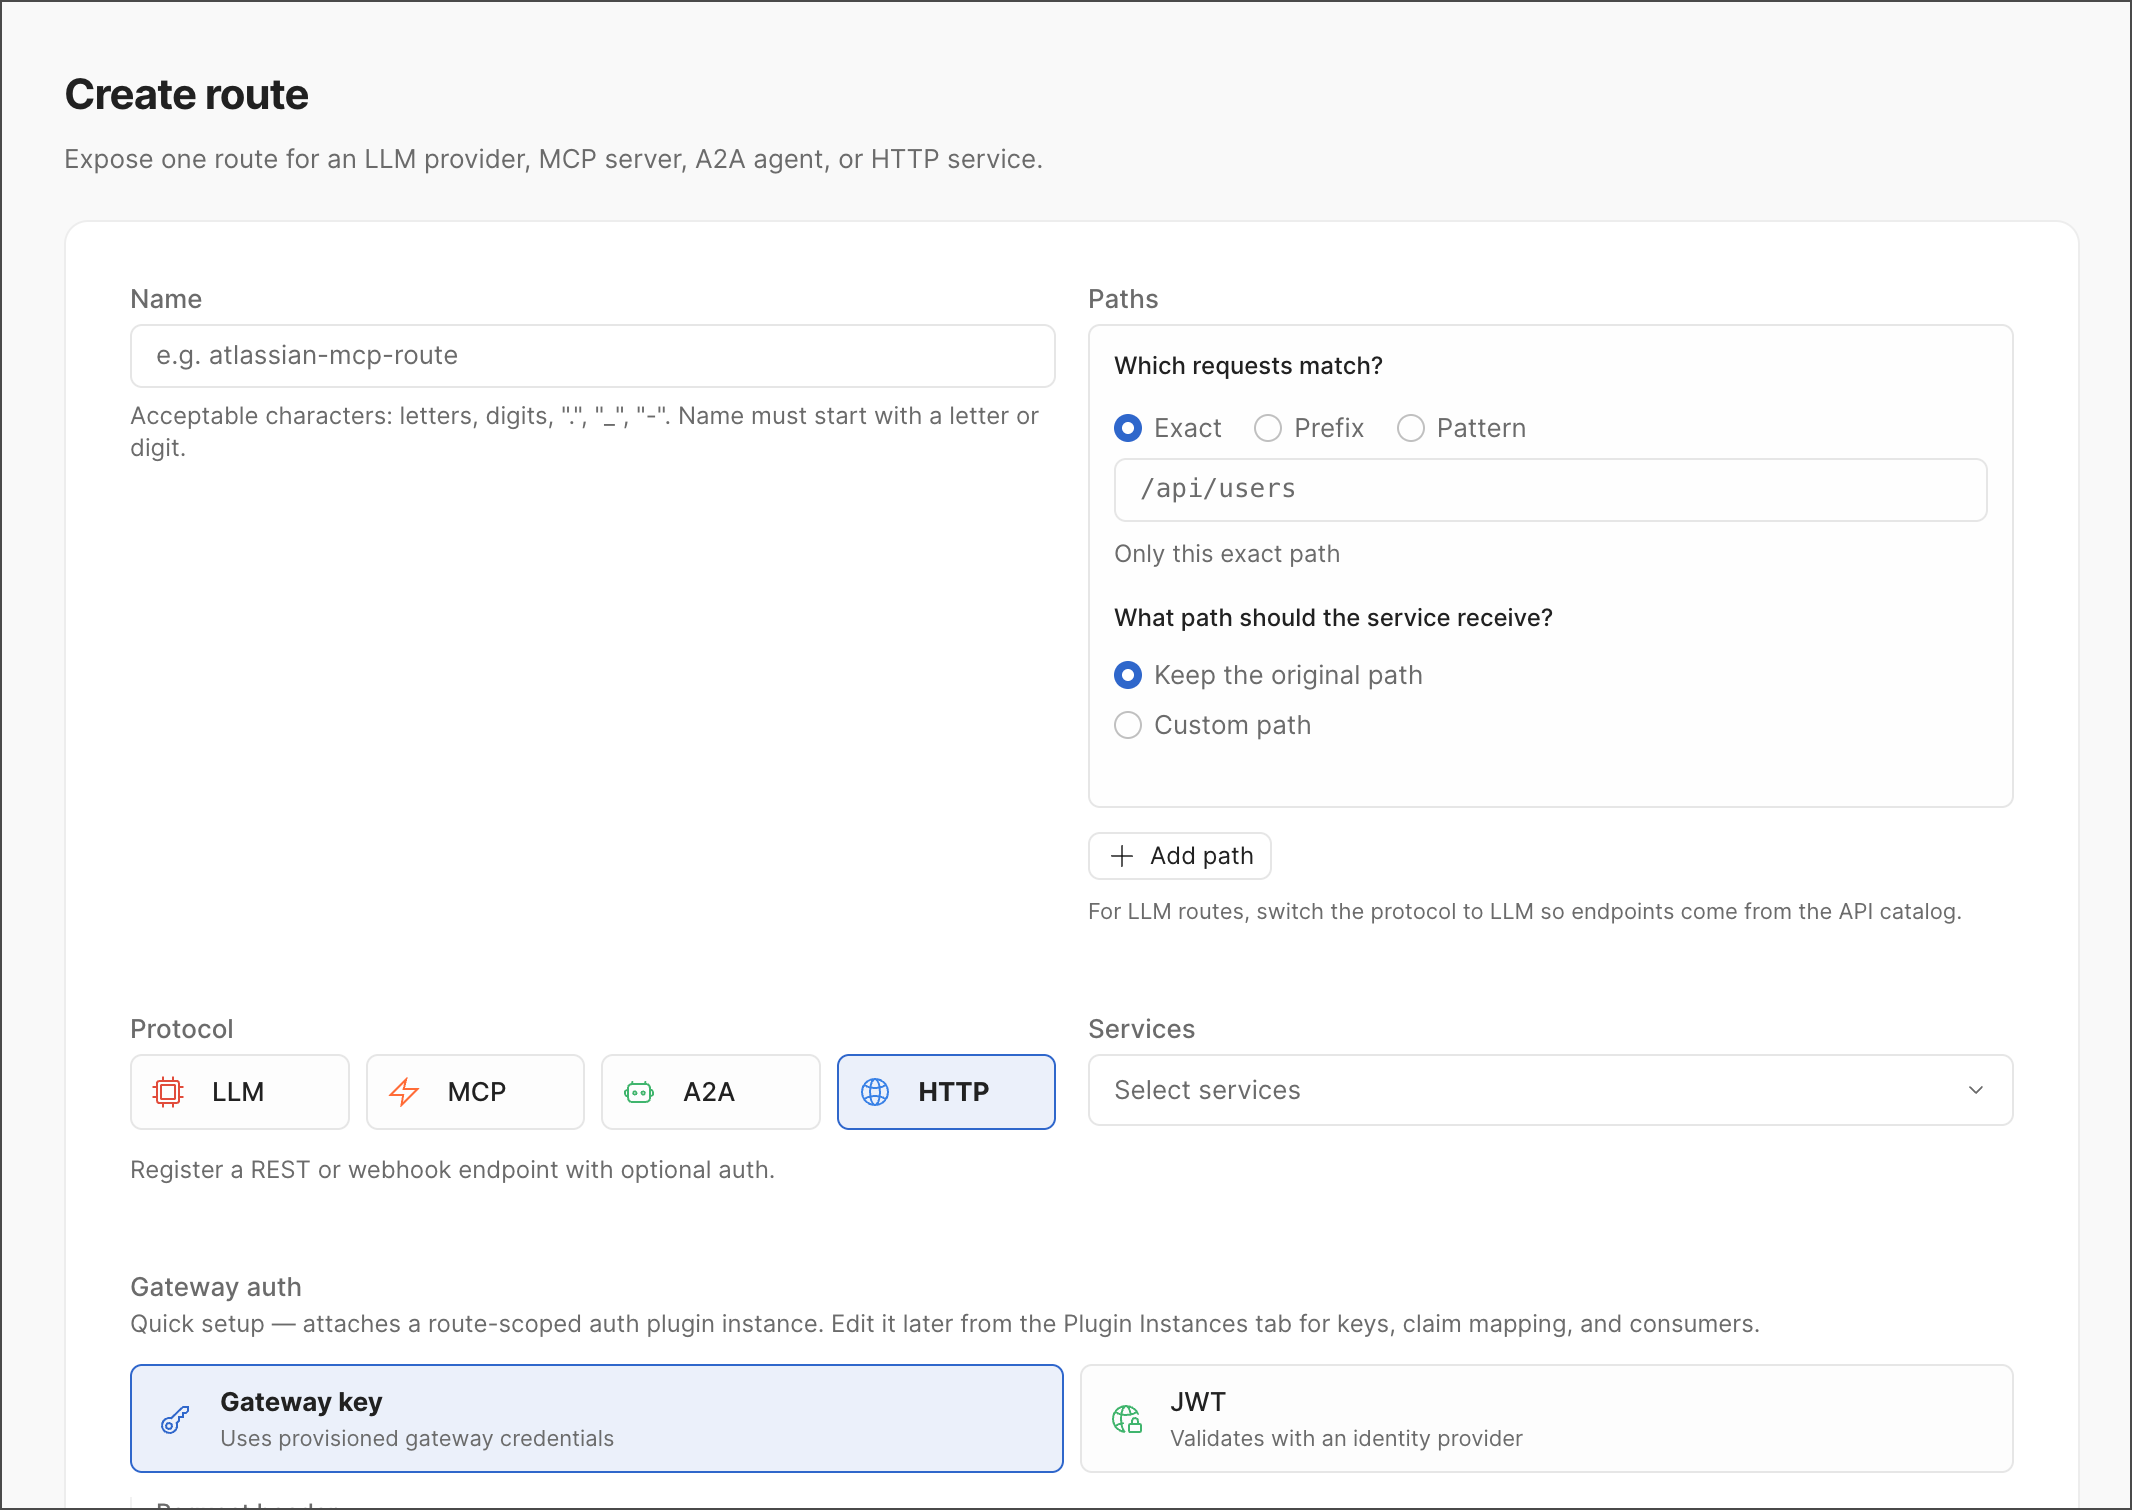The image size is (2132, 1510).
Task: Switch protocol to LLM
Action: 240,1092
